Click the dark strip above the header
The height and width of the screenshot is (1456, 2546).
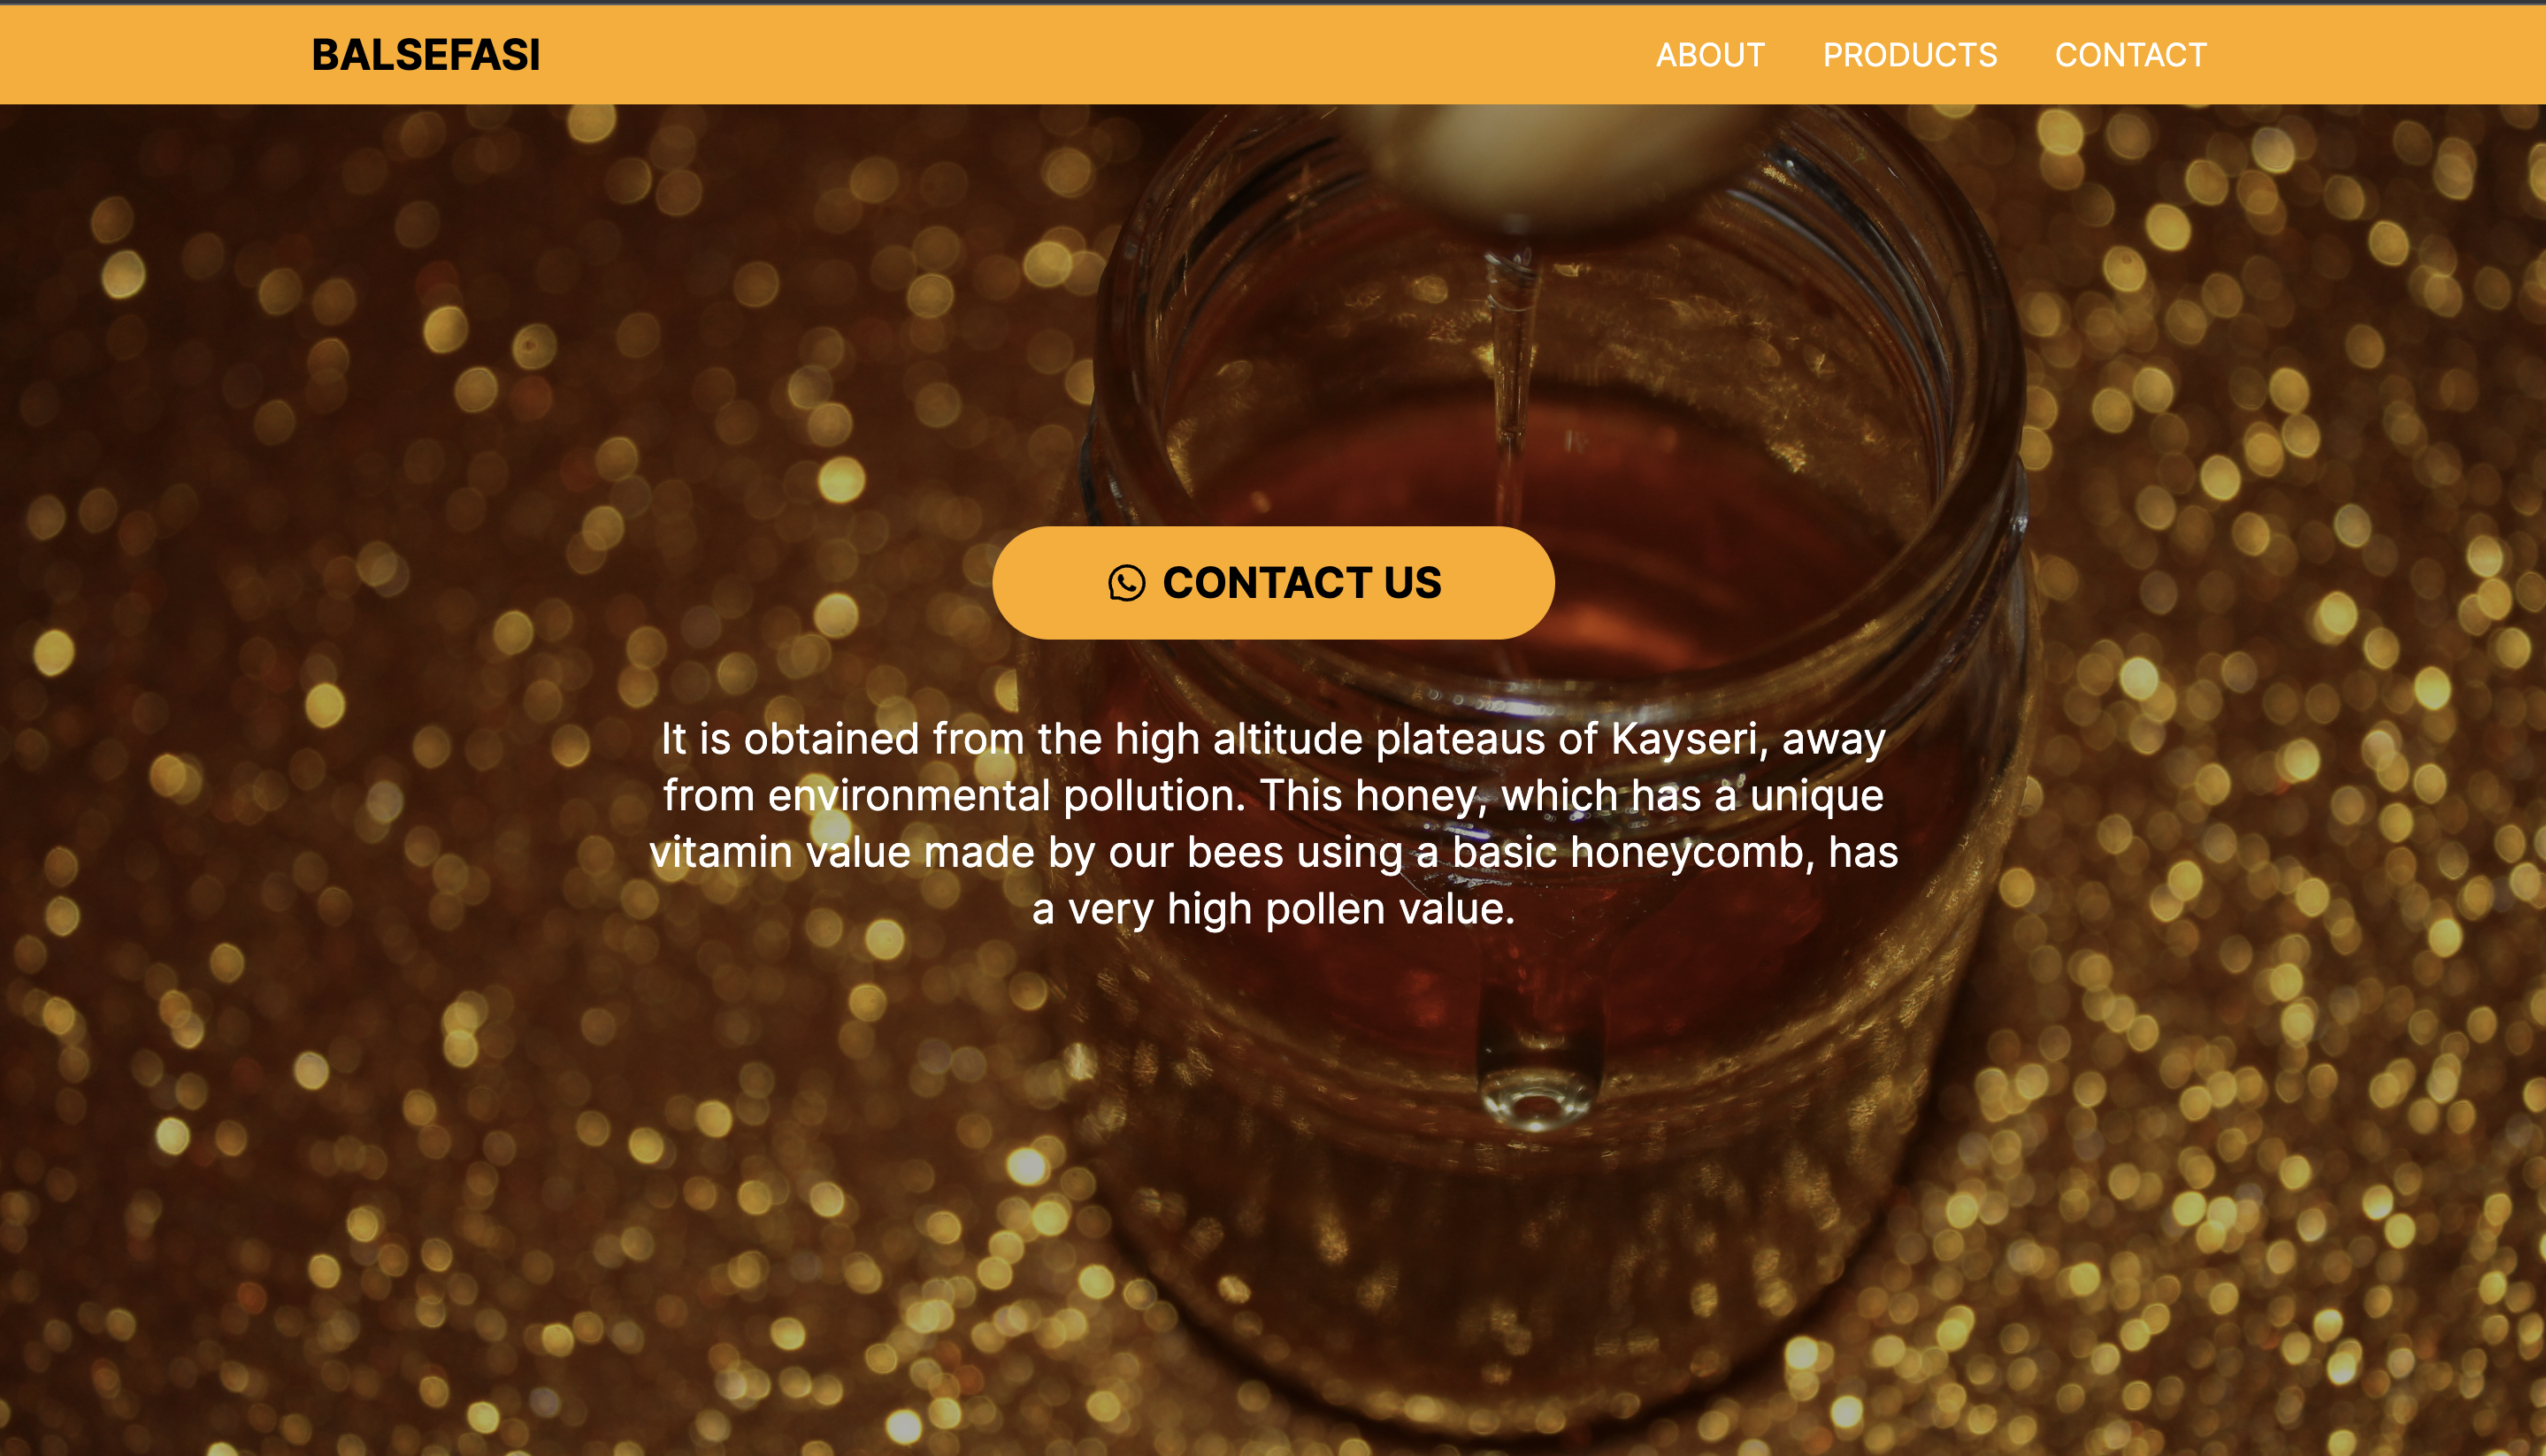pyautogui.click(x=1273, y=2)
